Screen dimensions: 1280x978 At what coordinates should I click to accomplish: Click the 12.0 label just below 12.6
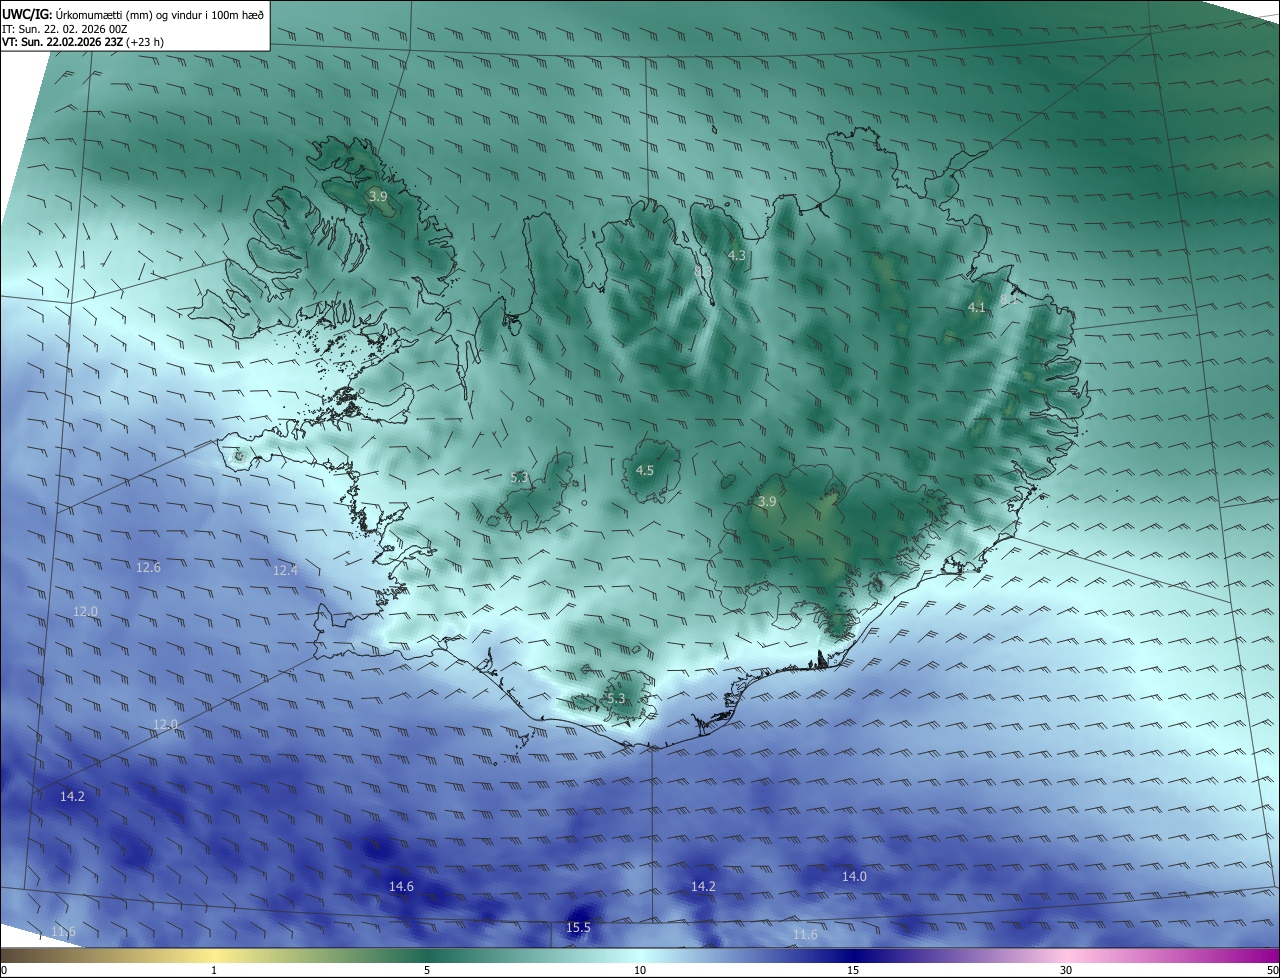85,612
